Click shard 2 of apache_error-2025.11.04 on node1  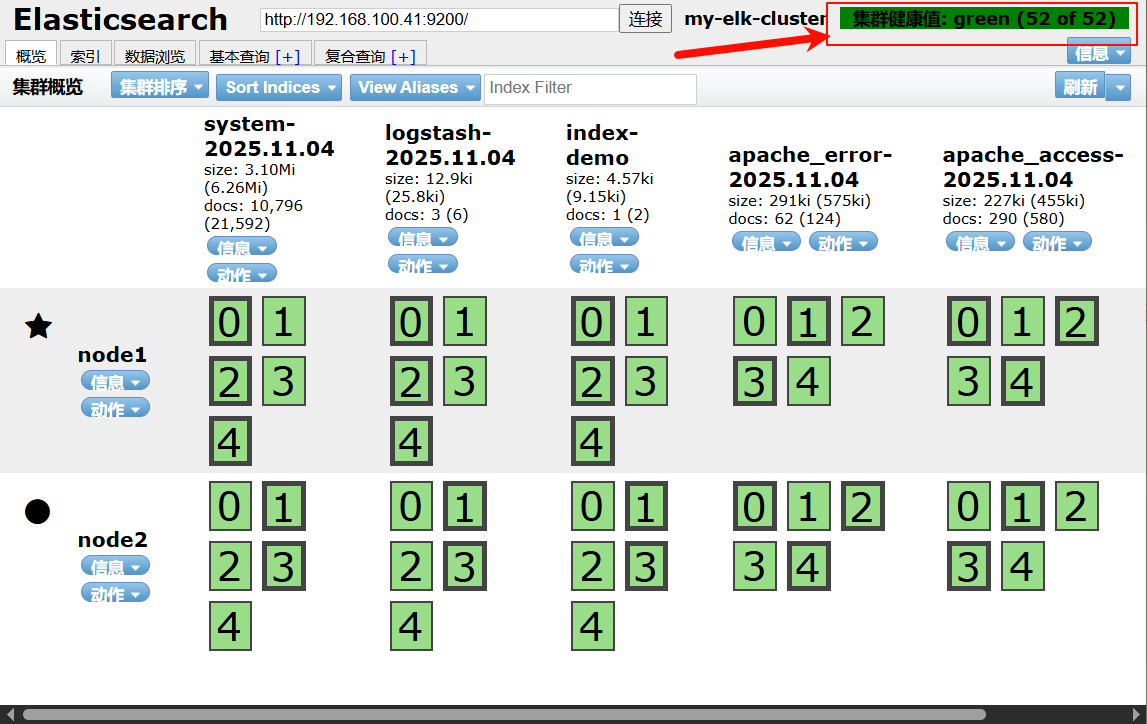pos(862,321)
